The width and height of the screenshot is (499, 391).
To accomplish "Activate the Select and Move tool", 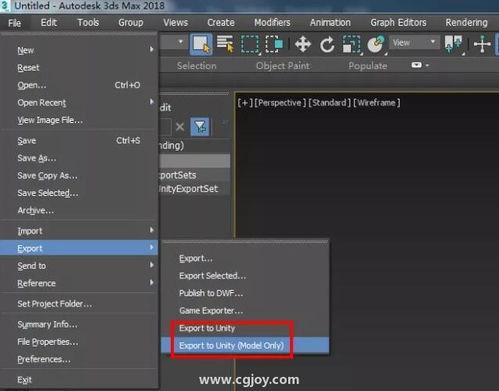I will 303,44.
